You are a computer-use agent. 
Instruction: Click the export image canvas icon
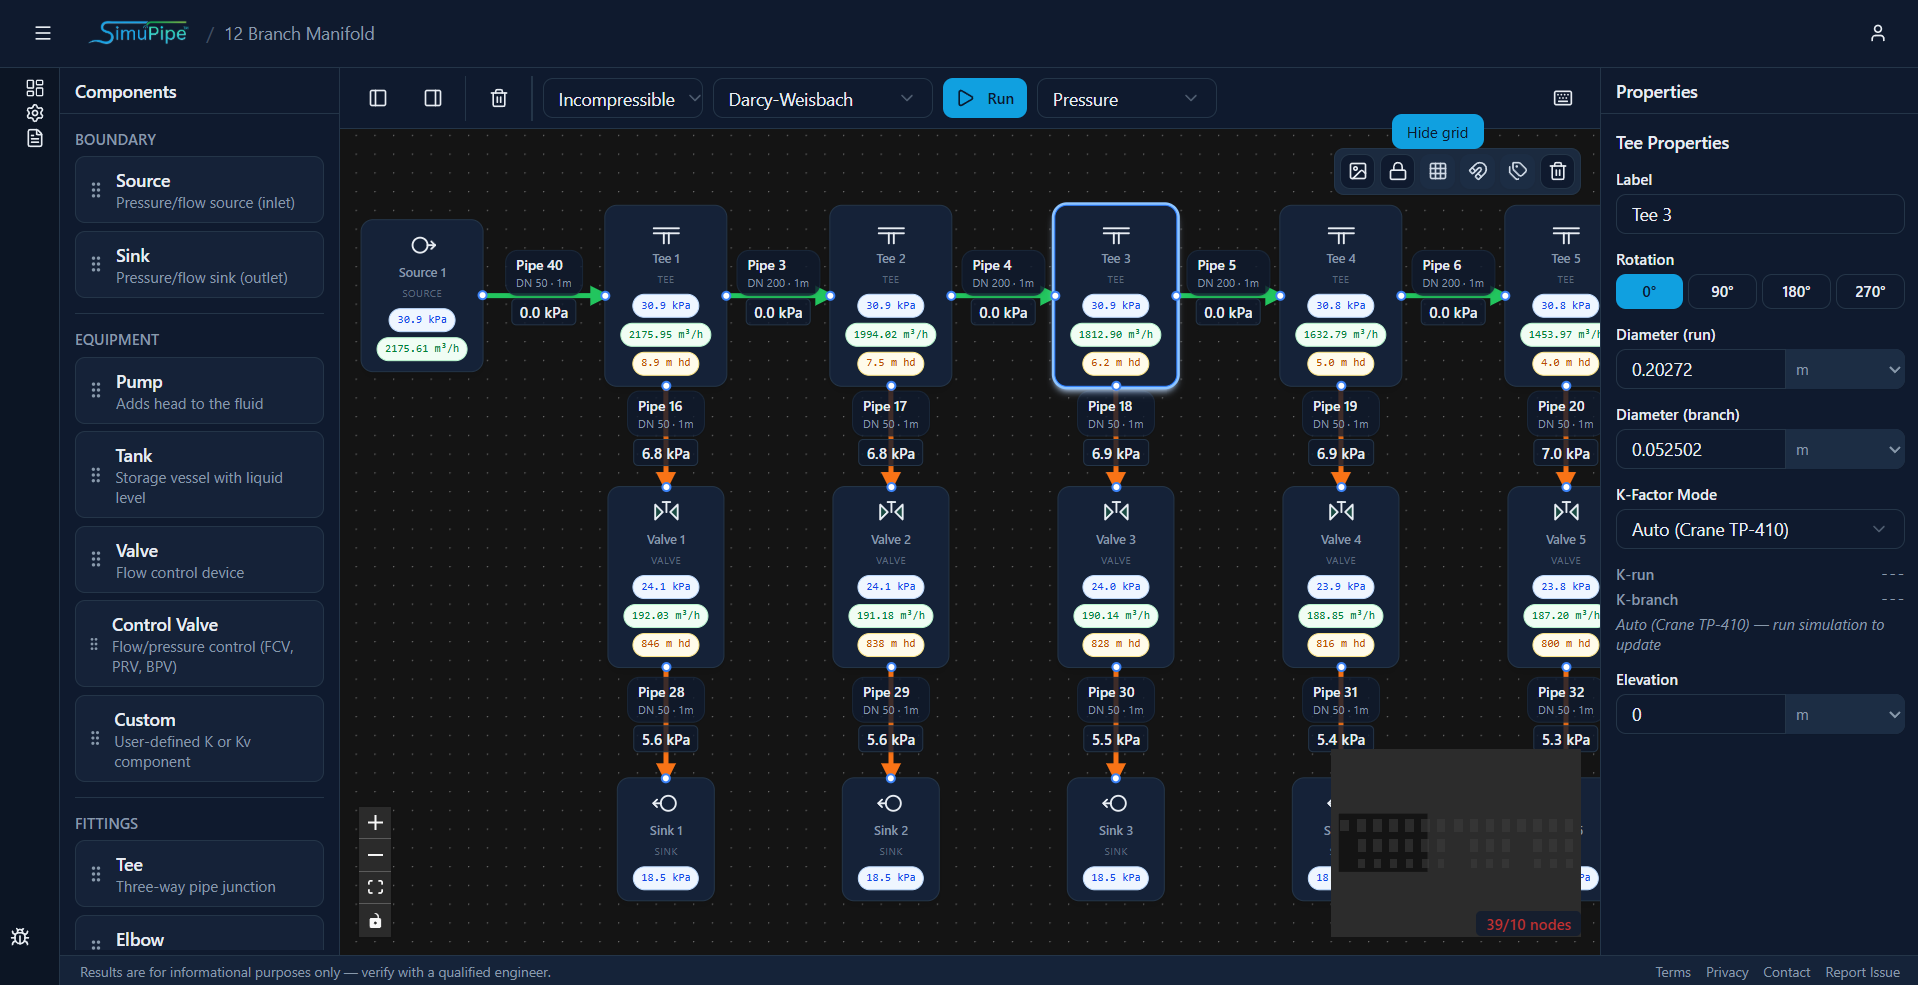[x=1358, y=171]
